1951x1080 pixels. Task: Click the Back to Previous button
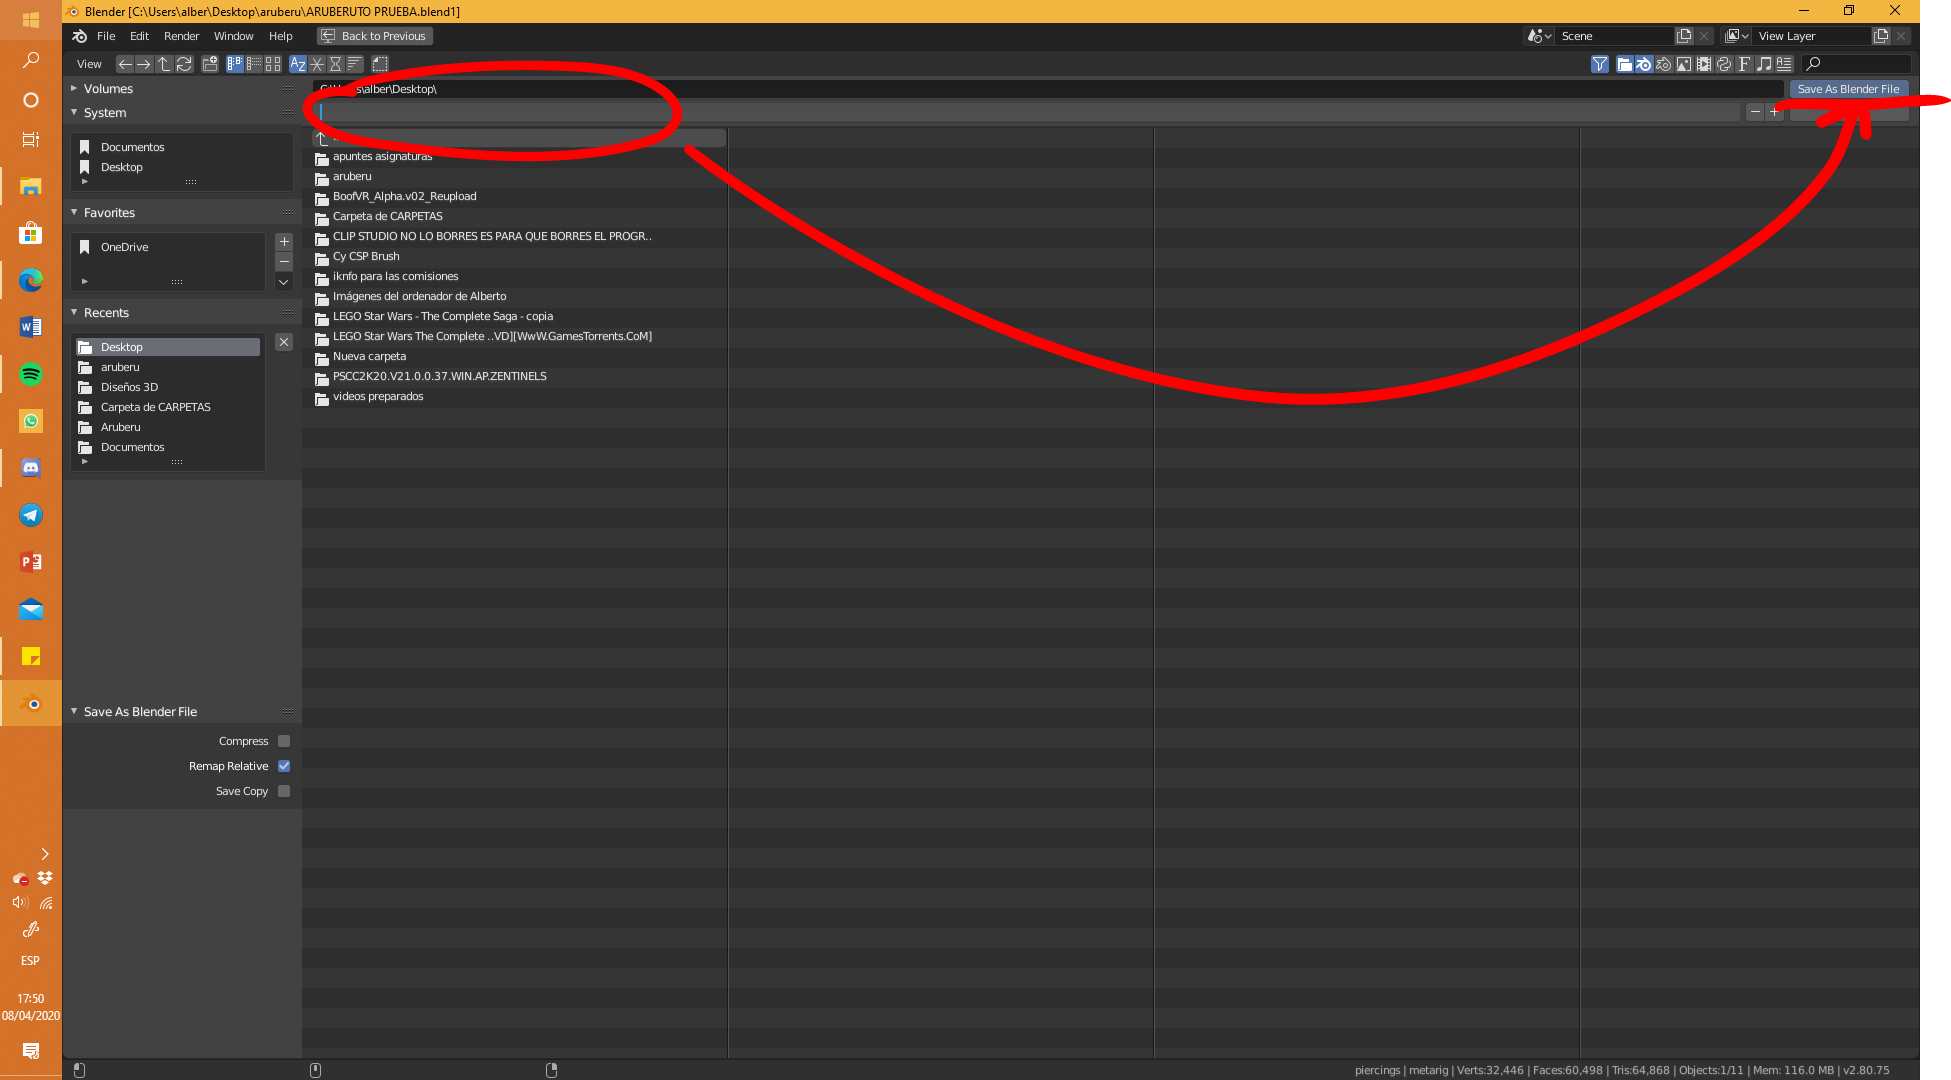pos(375,36)
